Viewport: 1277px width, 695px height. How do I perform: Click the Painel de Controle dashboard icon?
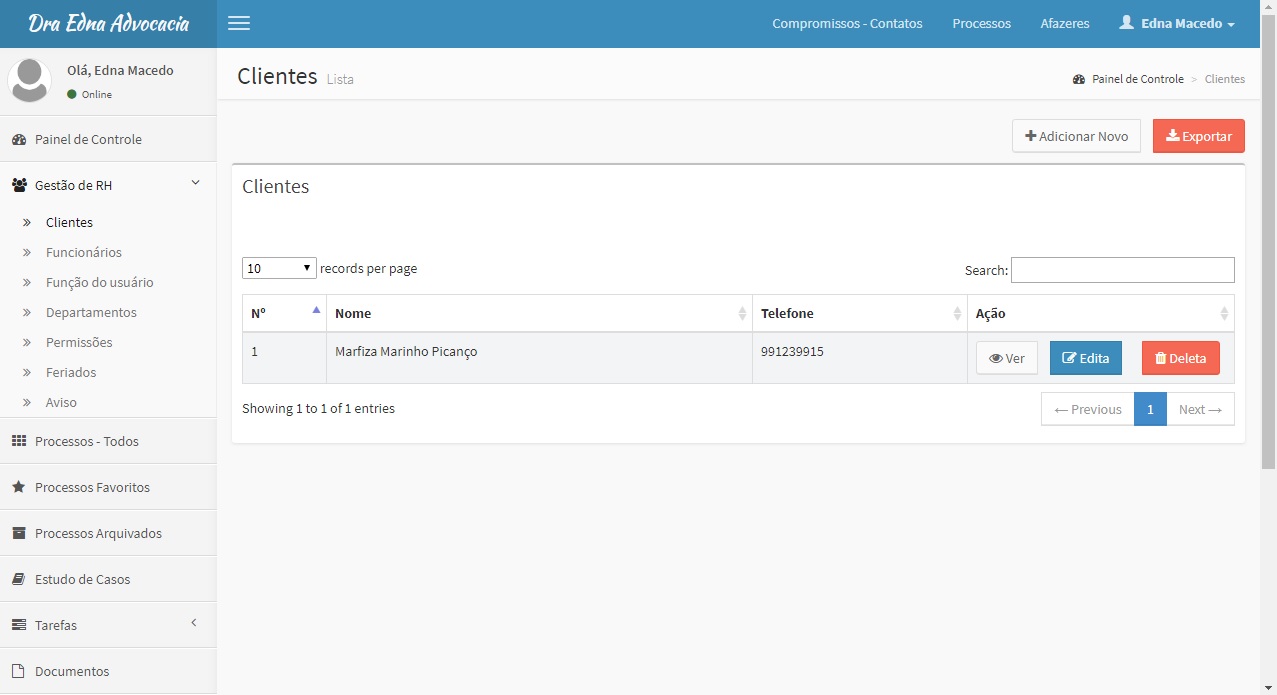[18, 140]
